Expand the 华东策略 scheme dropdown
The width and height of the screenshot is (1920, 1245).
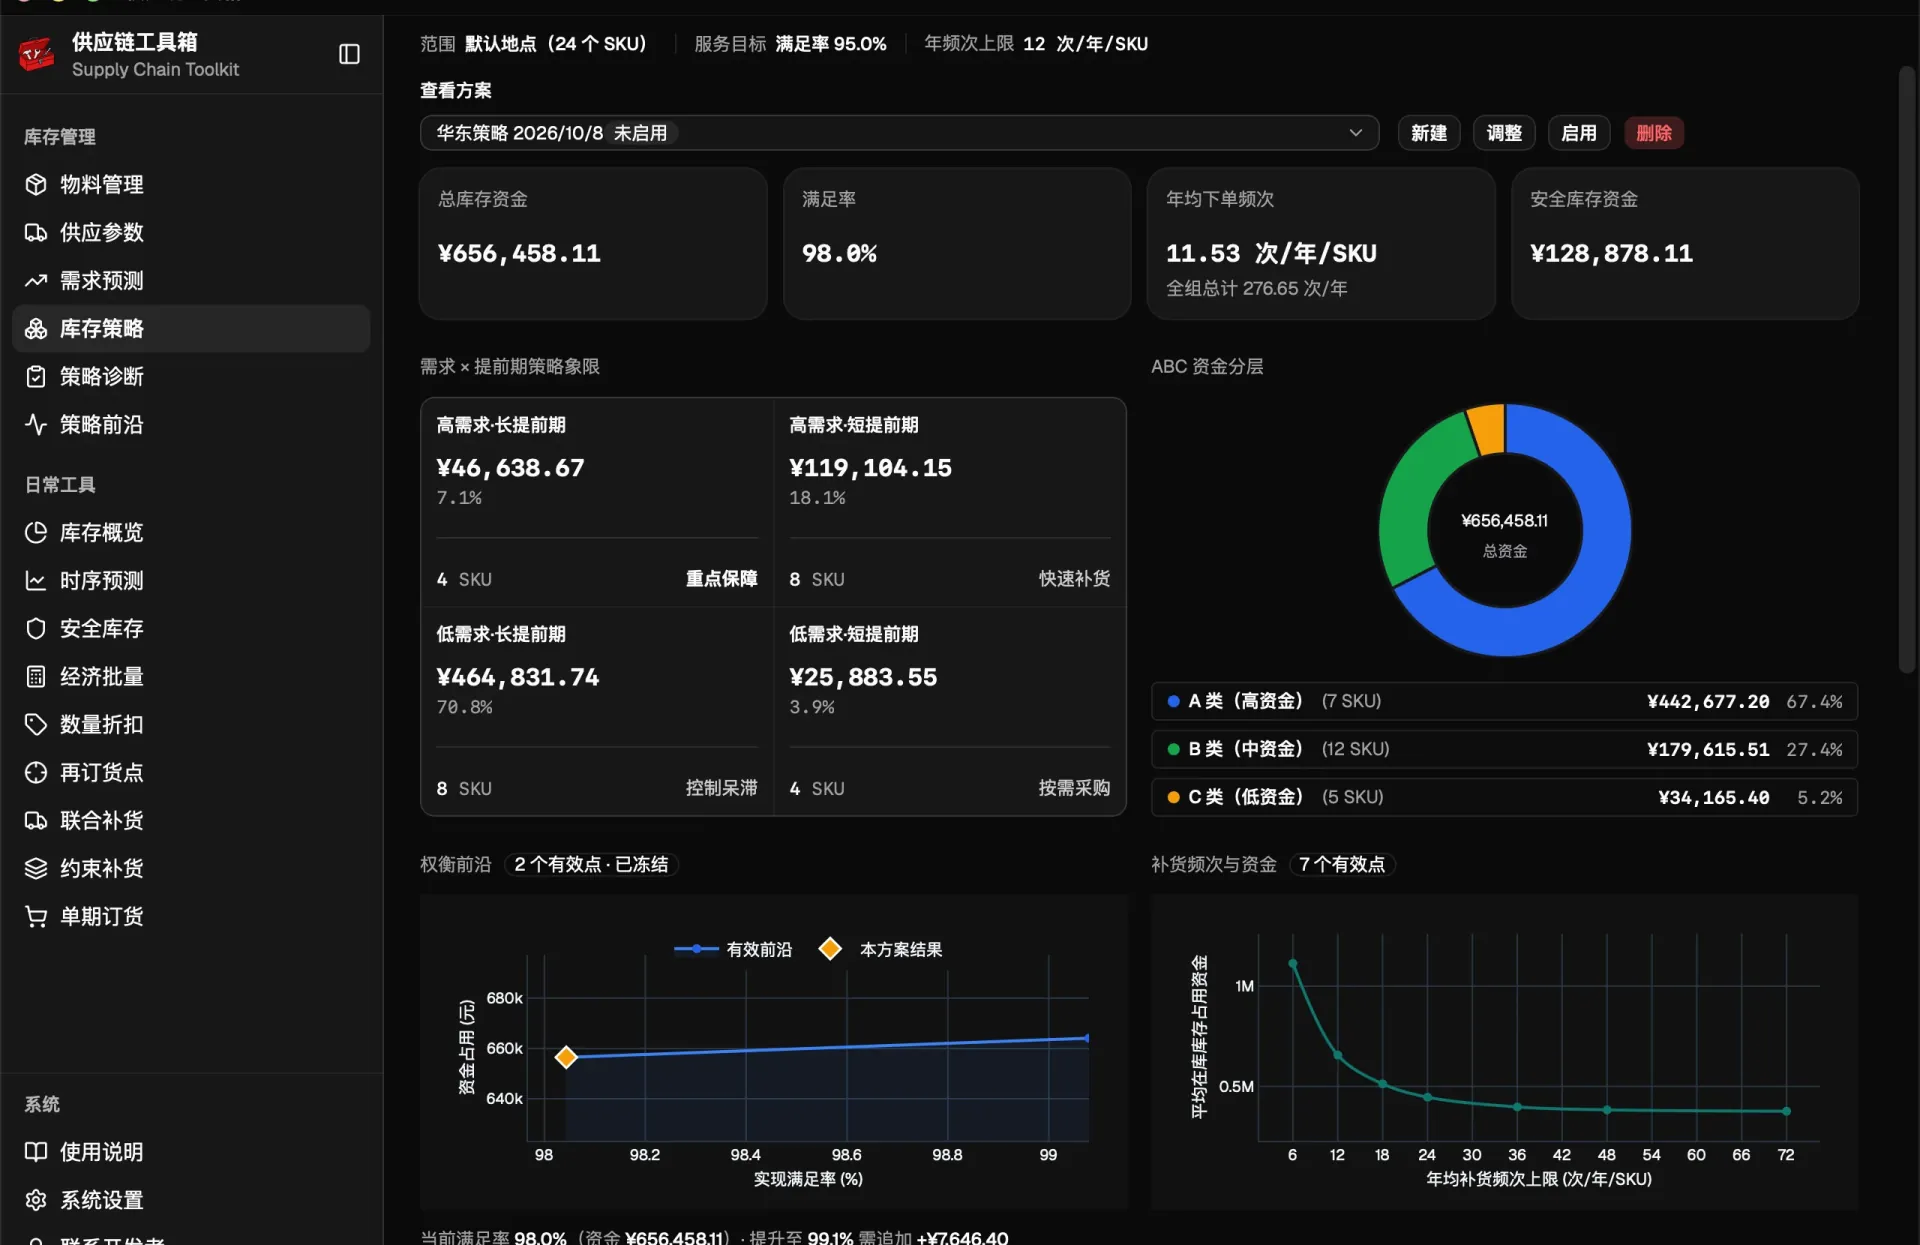[899, 133]
